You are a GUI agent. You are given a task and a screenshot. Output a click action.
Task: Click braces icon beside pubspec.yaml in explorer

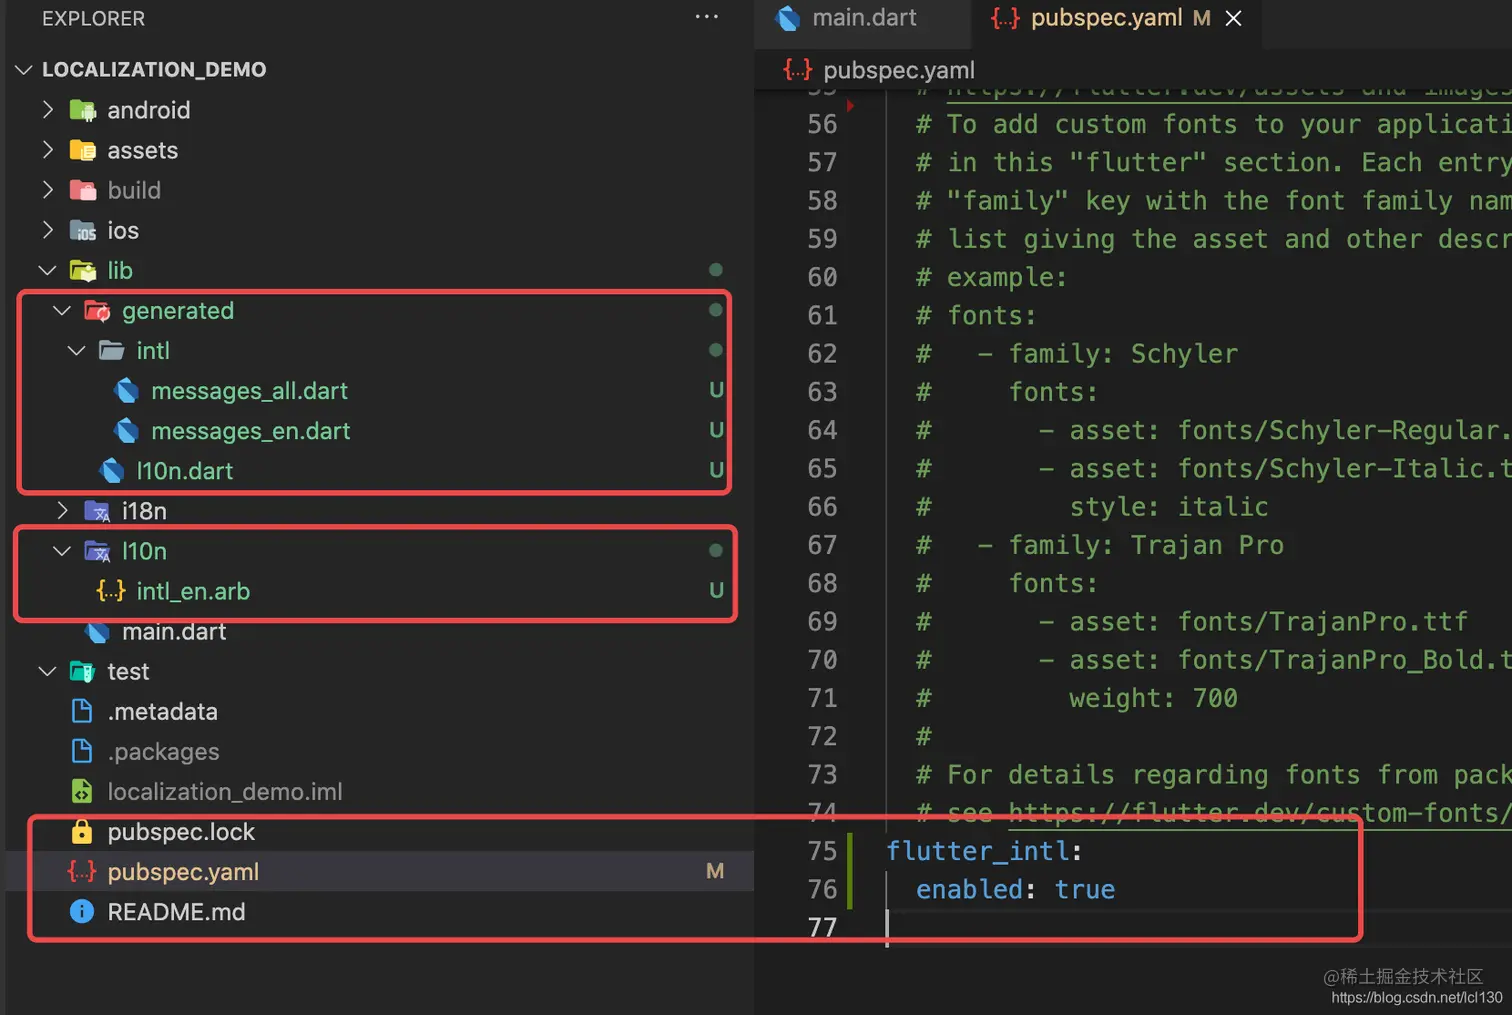pyautogui.click(x=82, y=872)
